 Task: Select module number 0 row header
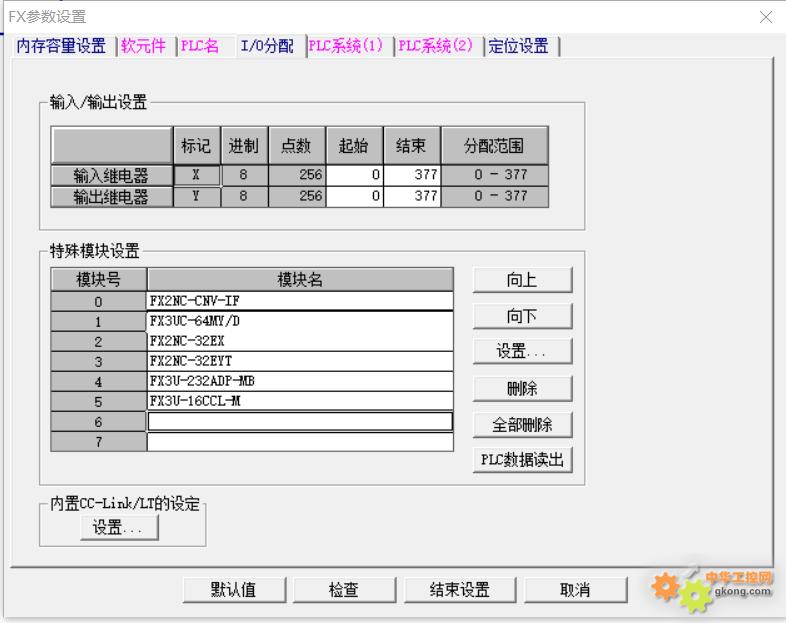coord(98,301)
